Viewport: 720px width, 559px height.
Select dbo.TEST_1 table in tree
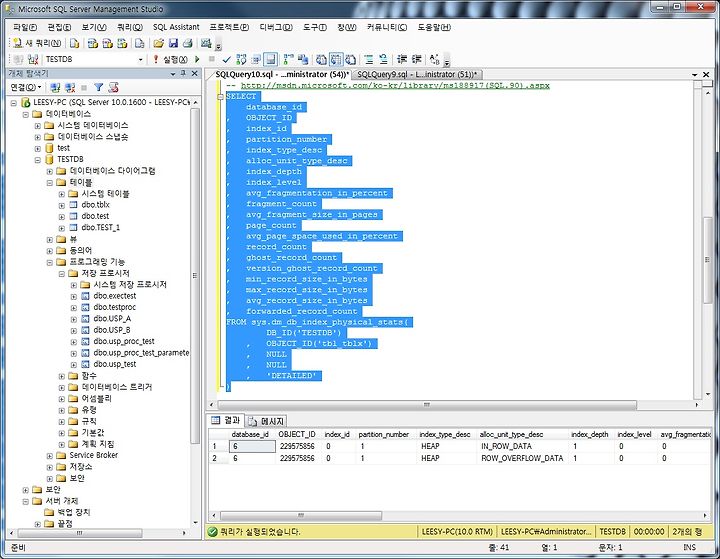(101, 227)
